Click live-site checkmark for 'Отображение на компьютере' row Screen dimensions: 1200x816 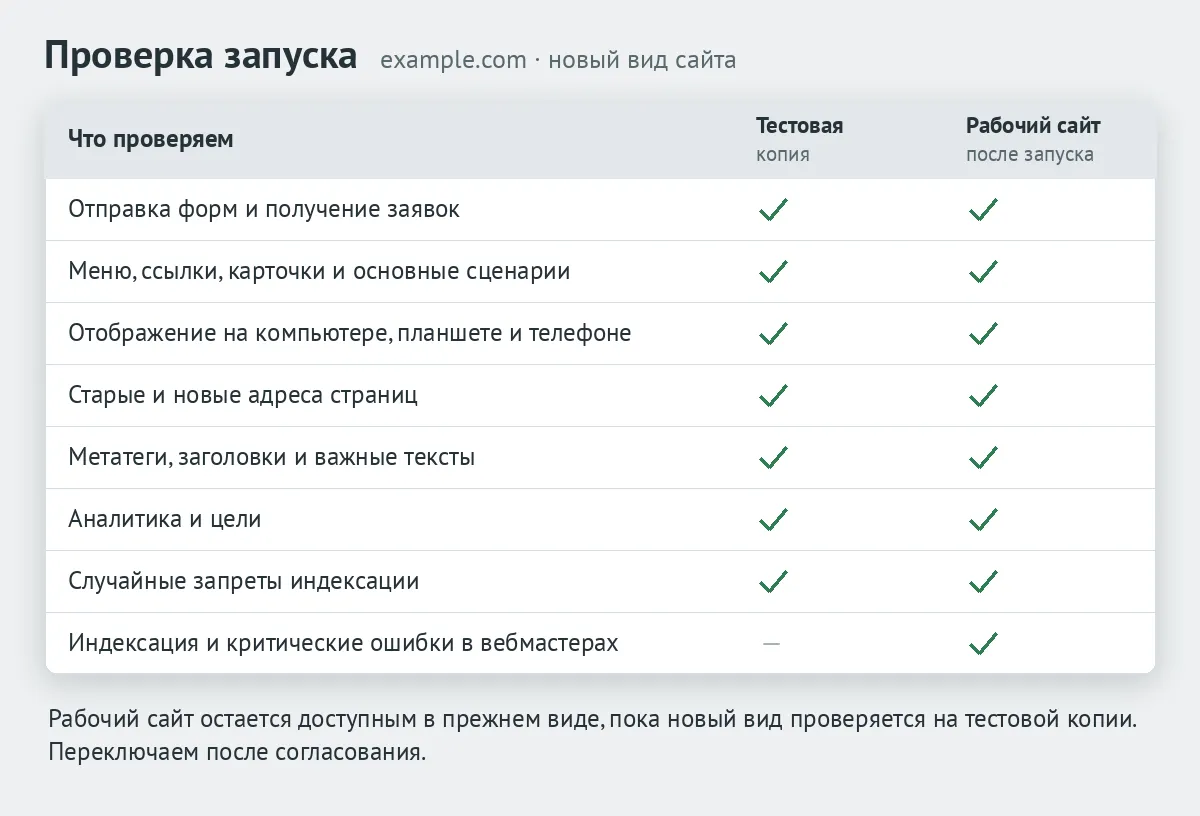[x=983, y=334]
